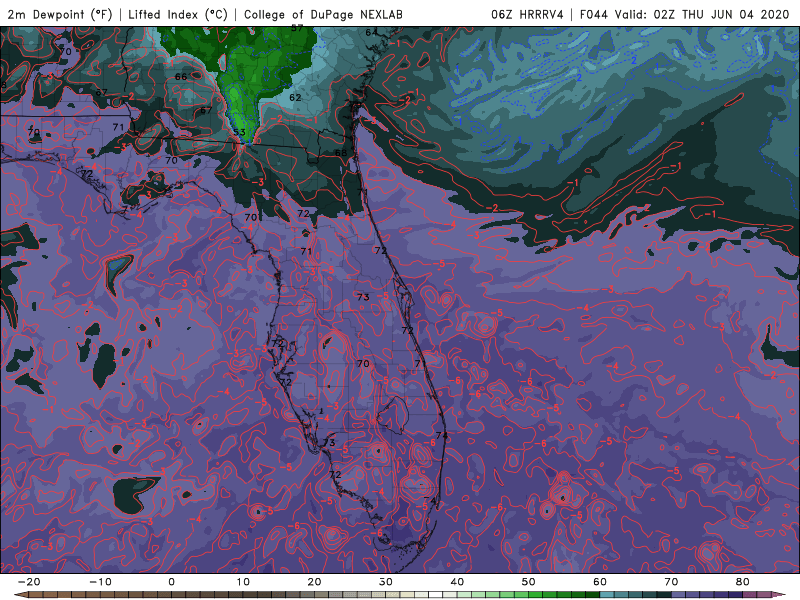Click the 'College of DuPage NEXLAB' label
800x600 pixels.
pyautogui.click(x=323, y=14)
